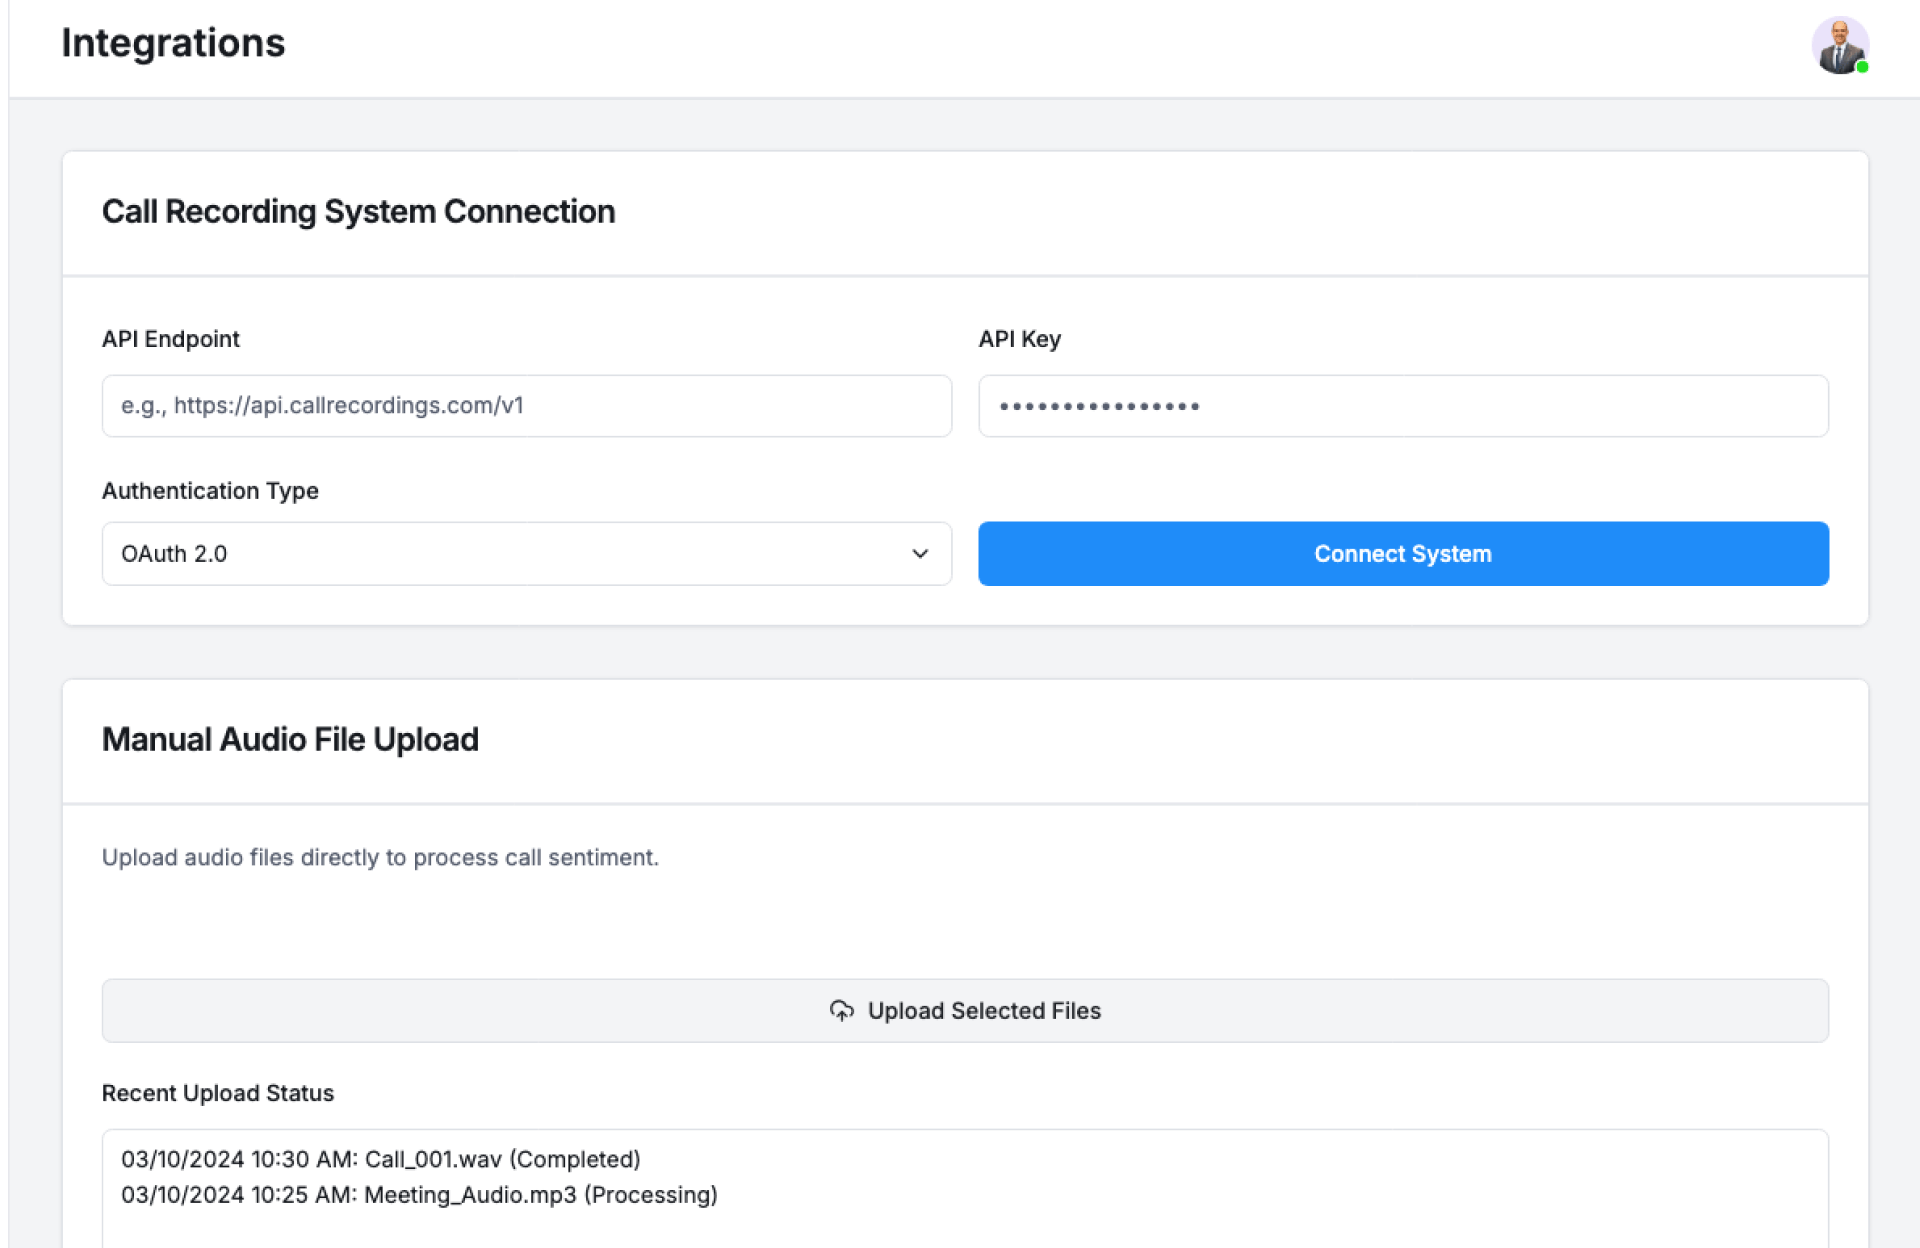Click the Integrations page title
This screenshot has width=1920, height=1248.
click(x=173, y=43)
